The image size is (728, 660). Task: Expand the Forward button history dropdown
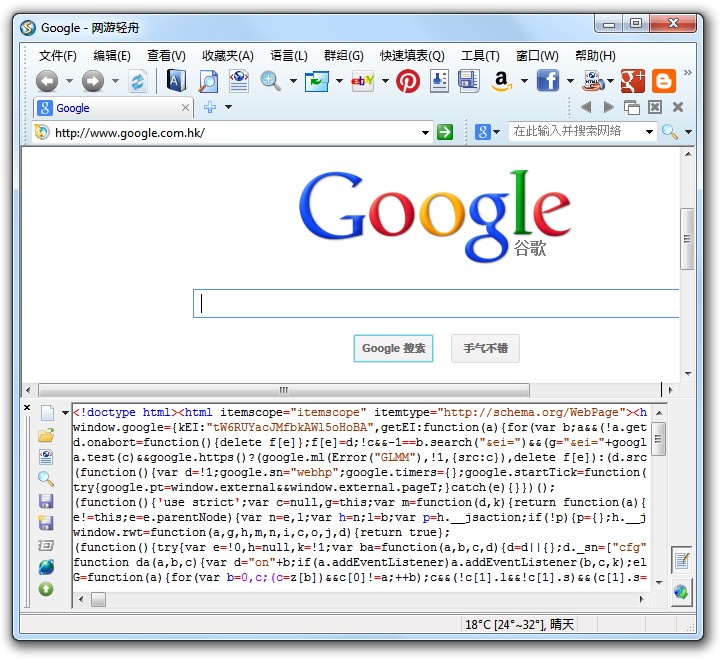pyautogui.click(x=115, y=81)
